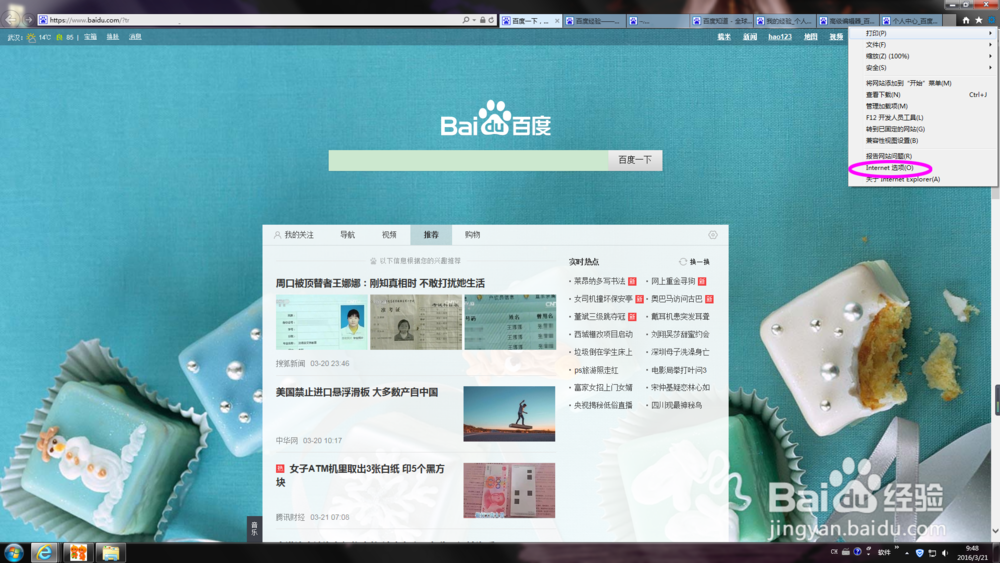Open headline 女子ATM机里取出3张白纸
The height and width of the screenshot is (563, 1000).
tap(360, 476)
